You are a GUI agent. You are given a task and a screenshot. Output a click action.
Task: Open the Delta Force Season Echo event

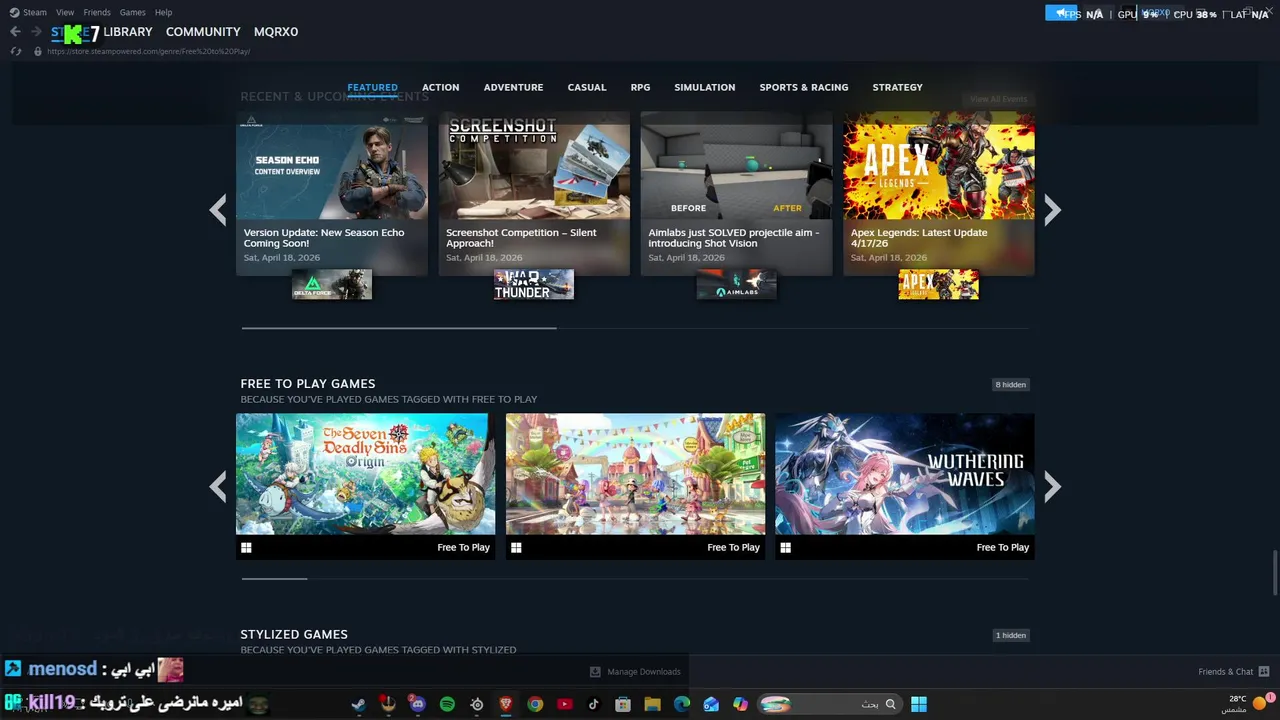tap(331, 193)
